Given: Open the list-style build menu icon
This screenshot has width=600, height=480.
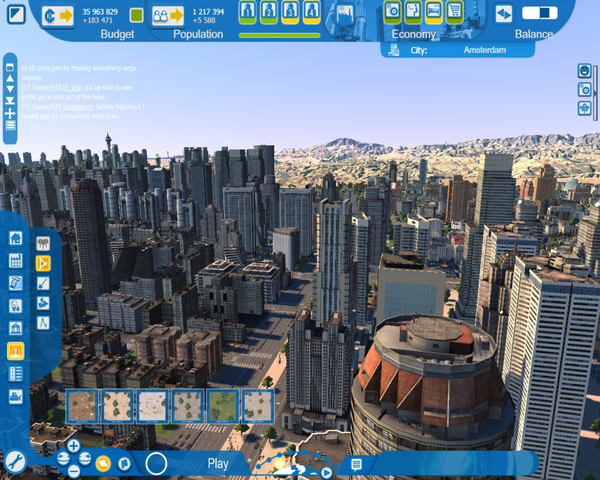Looking at the screenshot, I should click(x=16, y=374).
